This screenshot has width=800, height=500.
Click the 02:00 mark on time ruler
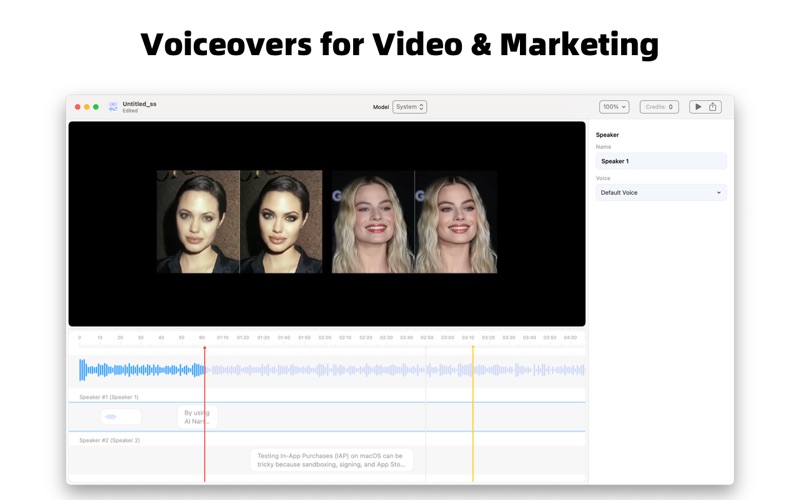pyautogui.click(x=325, y=338)
